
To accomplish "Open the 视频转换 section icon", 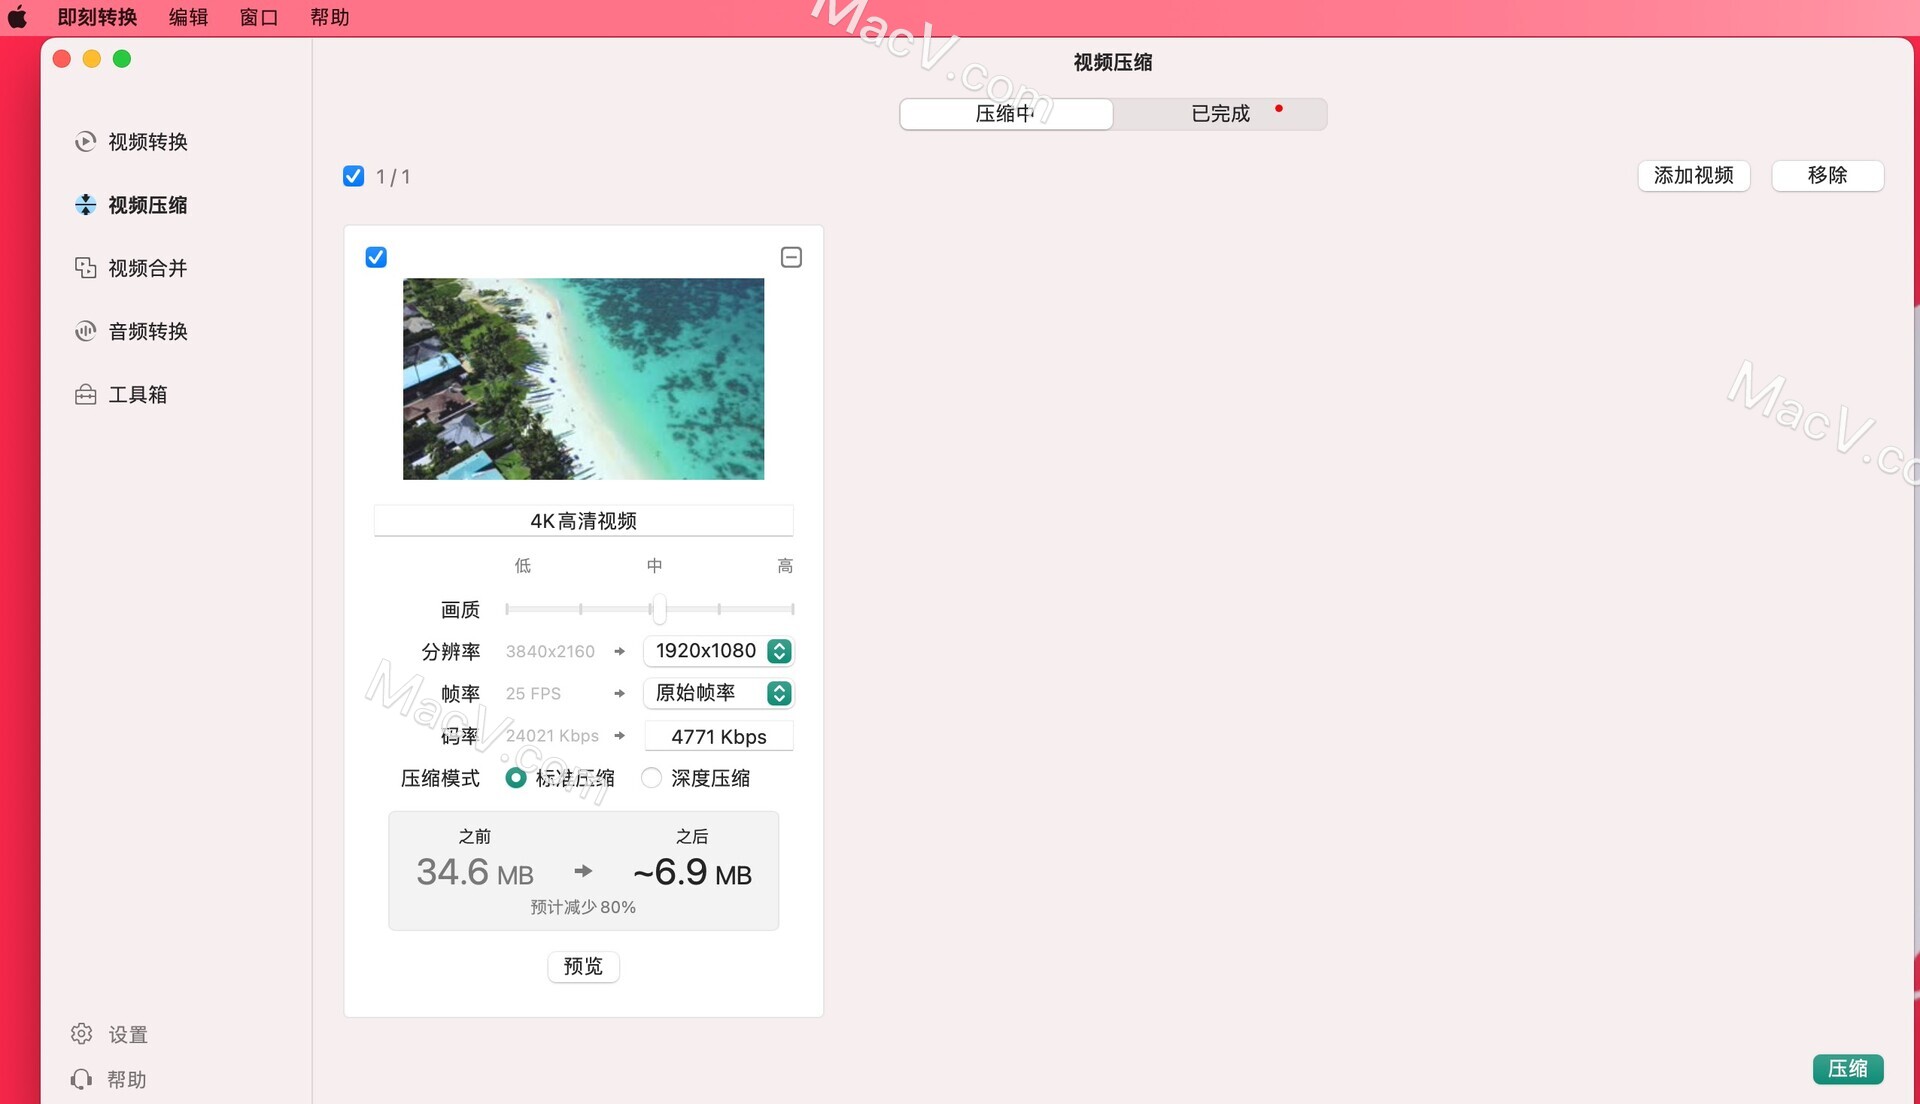I will point(86,142).
